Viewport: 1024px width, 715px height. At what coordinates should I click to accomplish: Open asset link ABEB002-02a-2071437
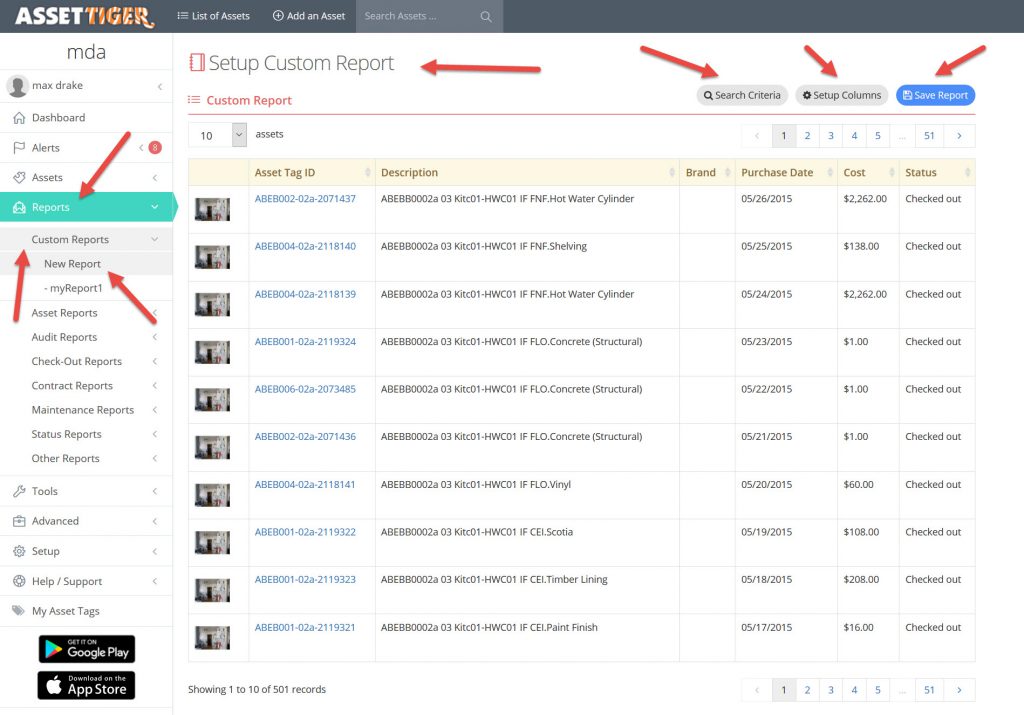[x=305, y=199]
